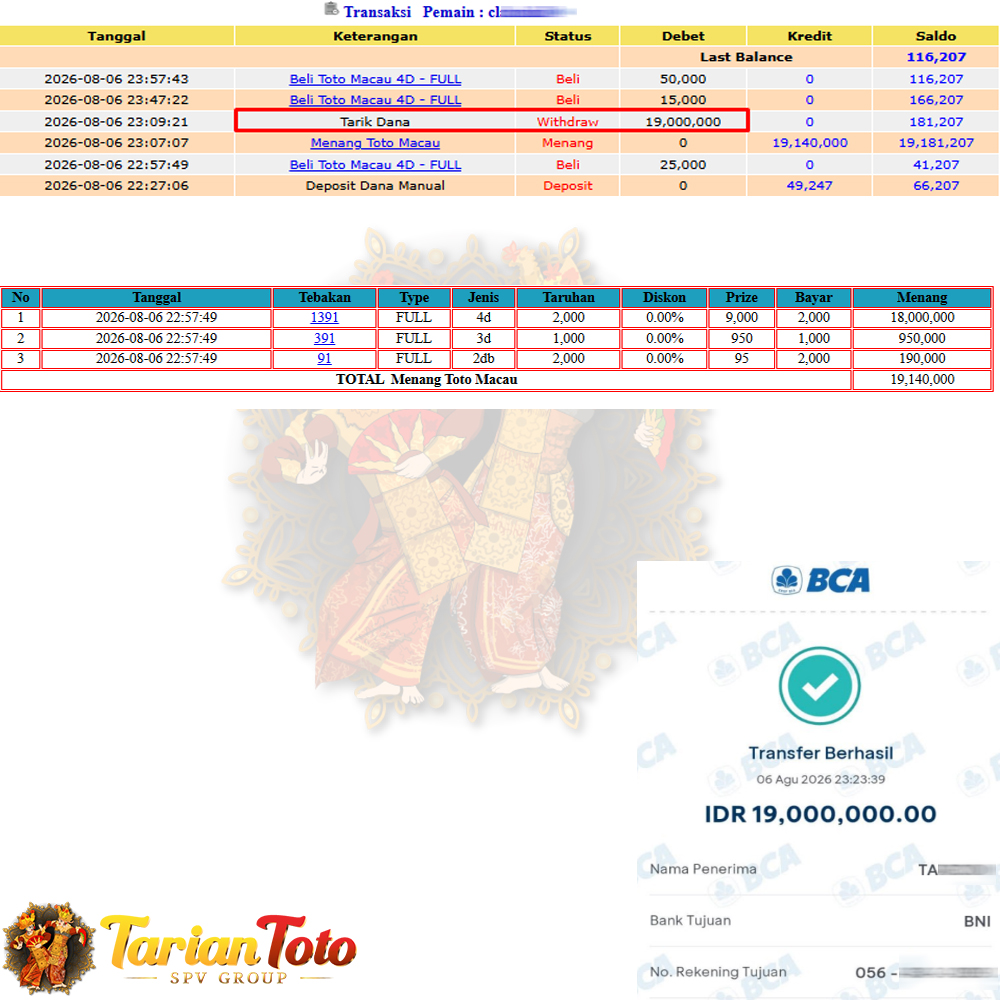Click the Withdraw status cell
1000x1000 pixels.
(568, 122)
